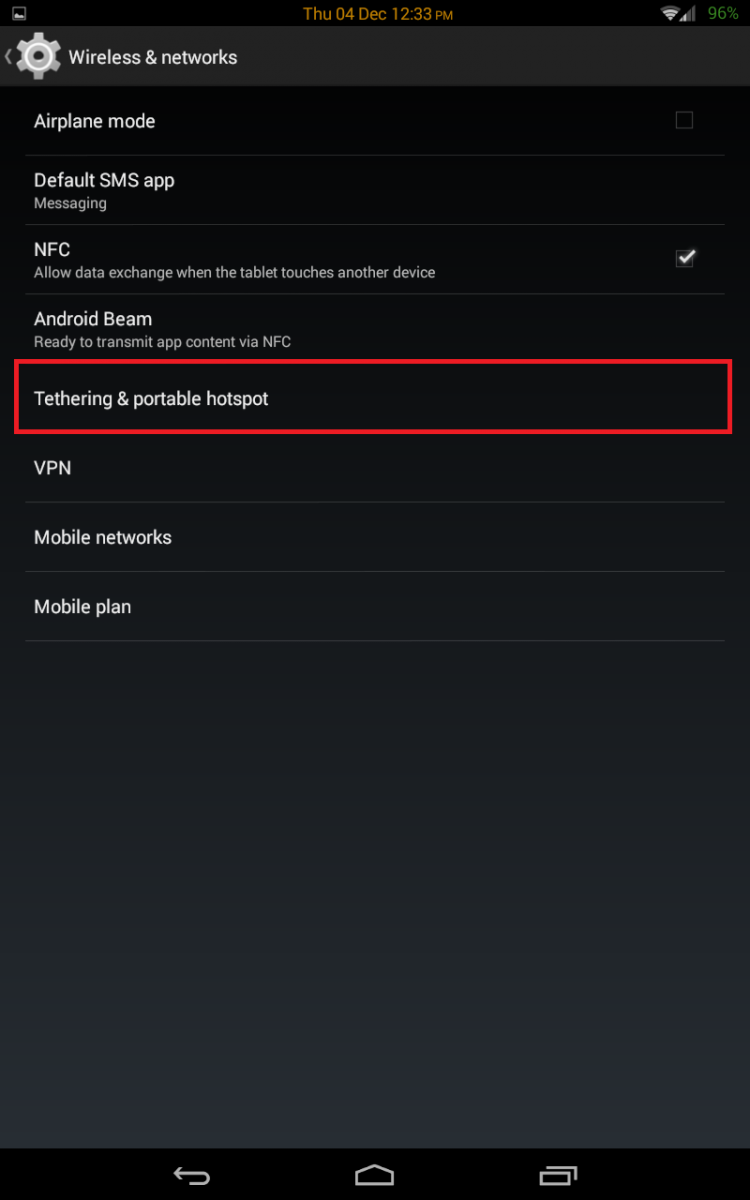Open Default SMS app chooser
Viewport: 750px width, 1200px height.
(x=374, y=190)
